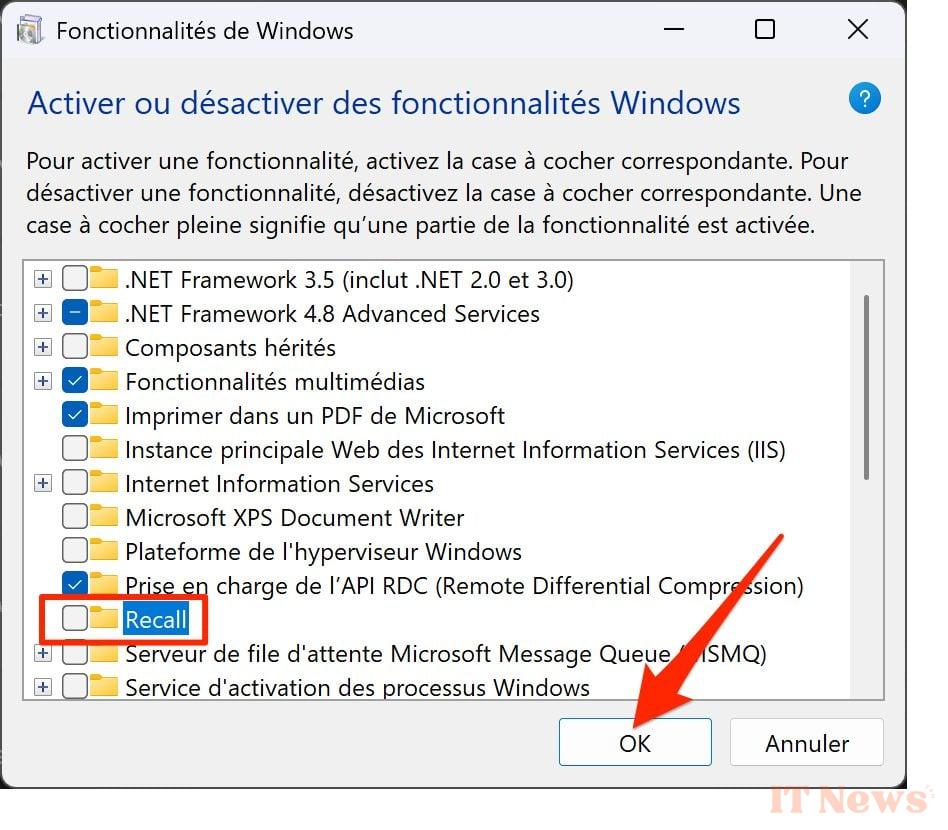Click the folder icon next to Internet Information Services
This screenshot has width=948, height=830.
click(104, 483)
